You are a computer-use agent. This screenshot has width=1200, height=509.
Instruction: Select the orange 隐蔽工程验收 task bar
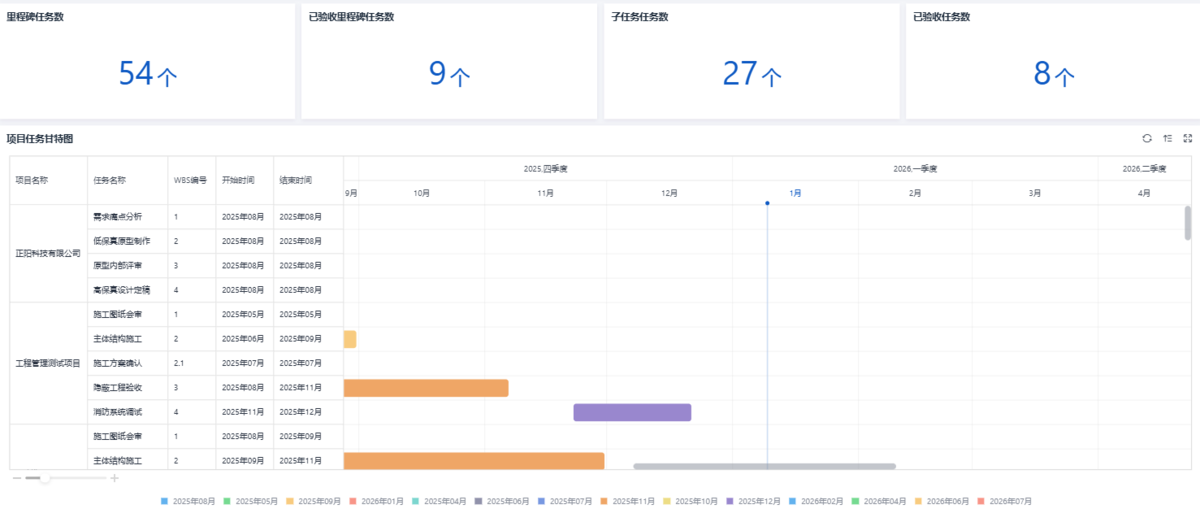click(426, 388)
